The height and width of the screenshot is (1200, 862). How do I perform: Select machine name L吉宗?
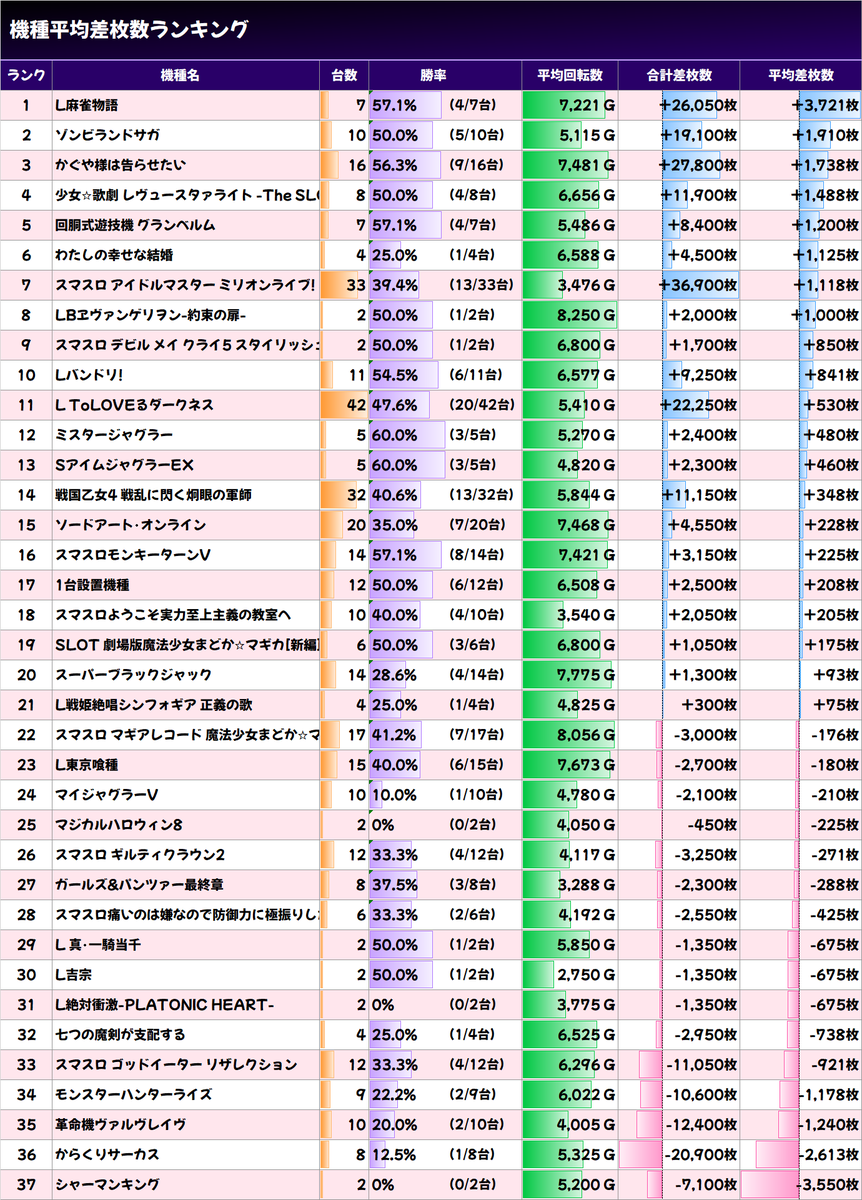pyautogui.click(x=74, y=975)
